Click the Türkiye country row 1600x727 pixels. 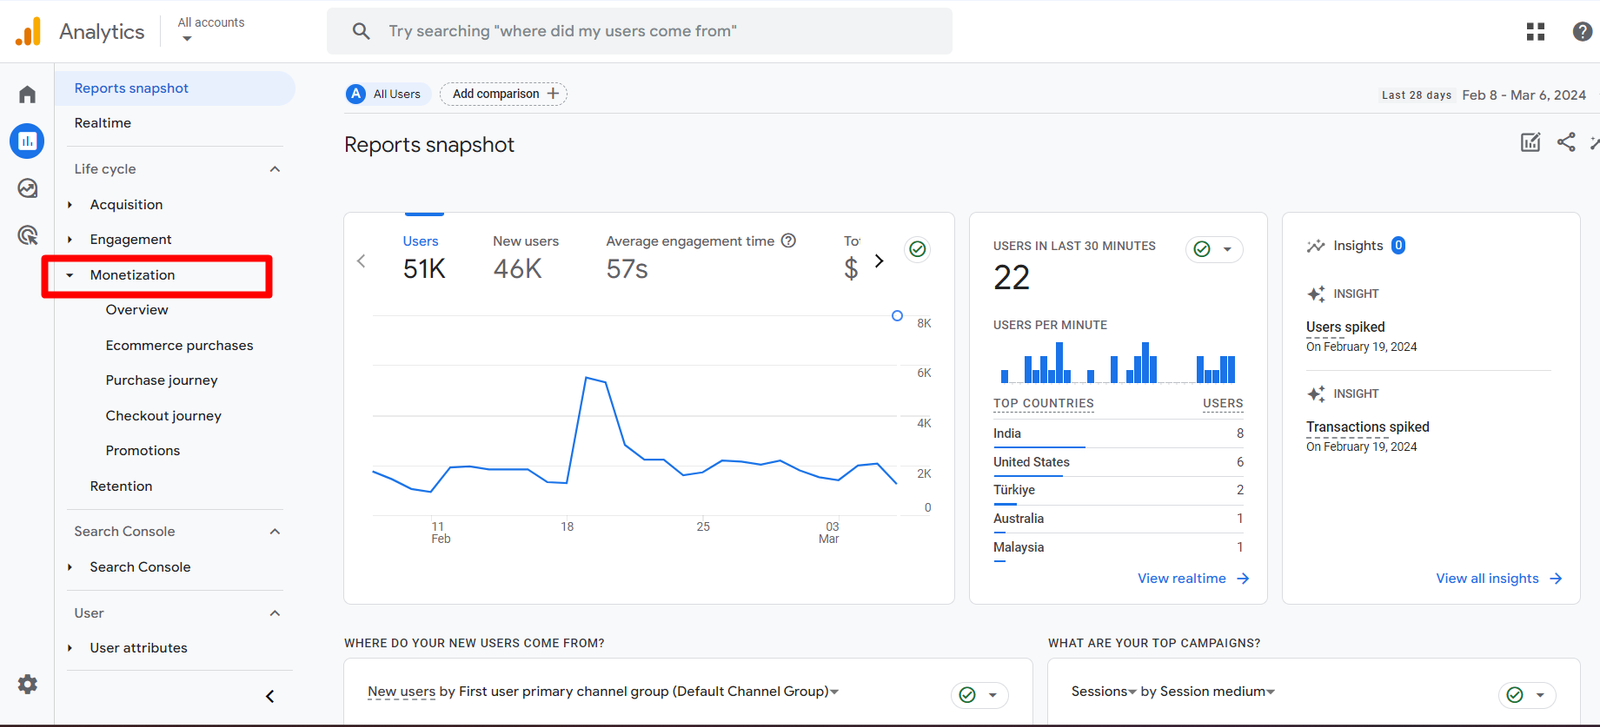[1118, 490]
